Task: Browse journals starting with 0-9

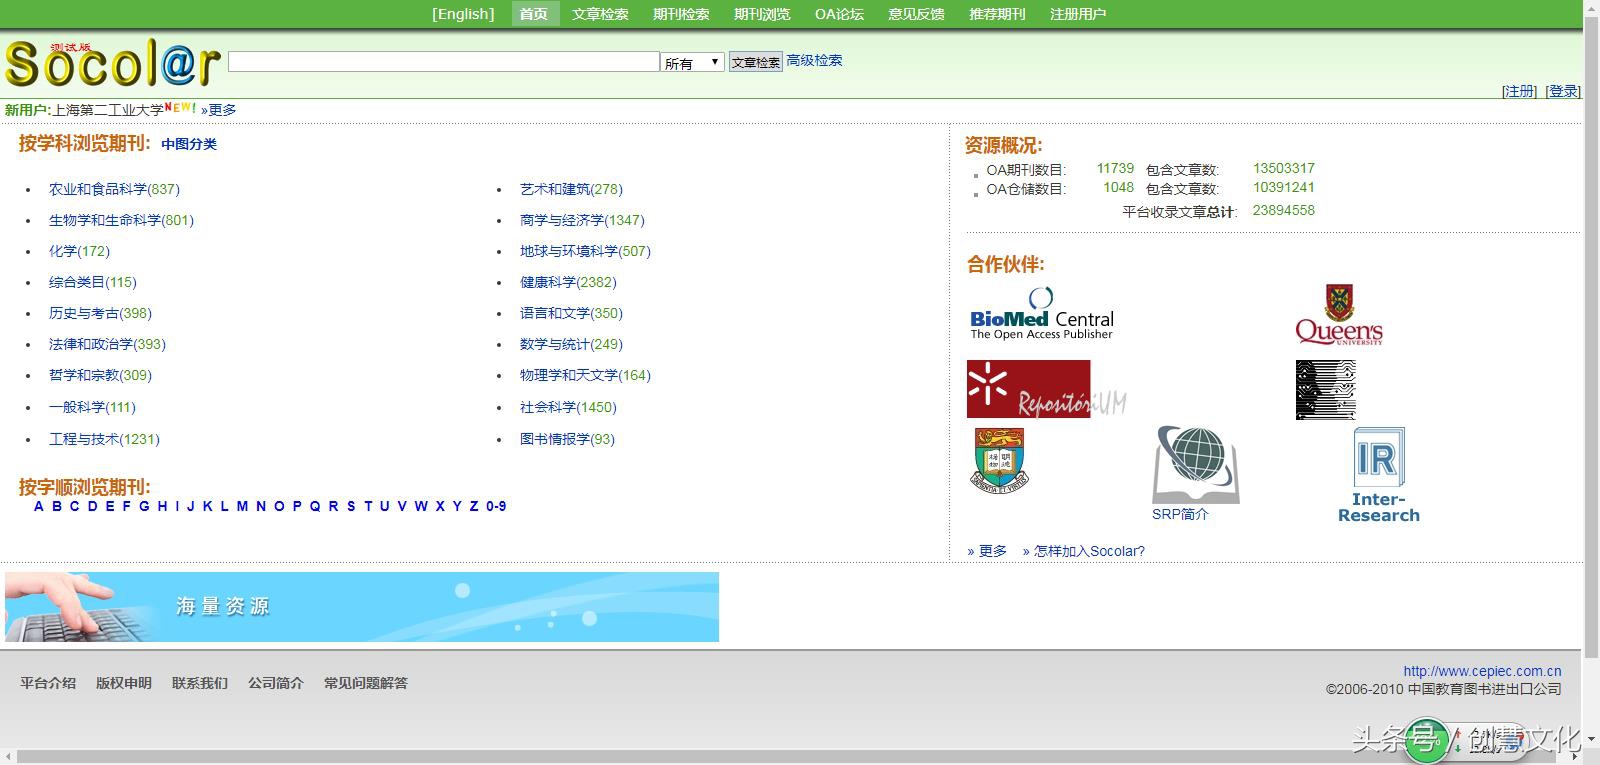Action: 496,506
